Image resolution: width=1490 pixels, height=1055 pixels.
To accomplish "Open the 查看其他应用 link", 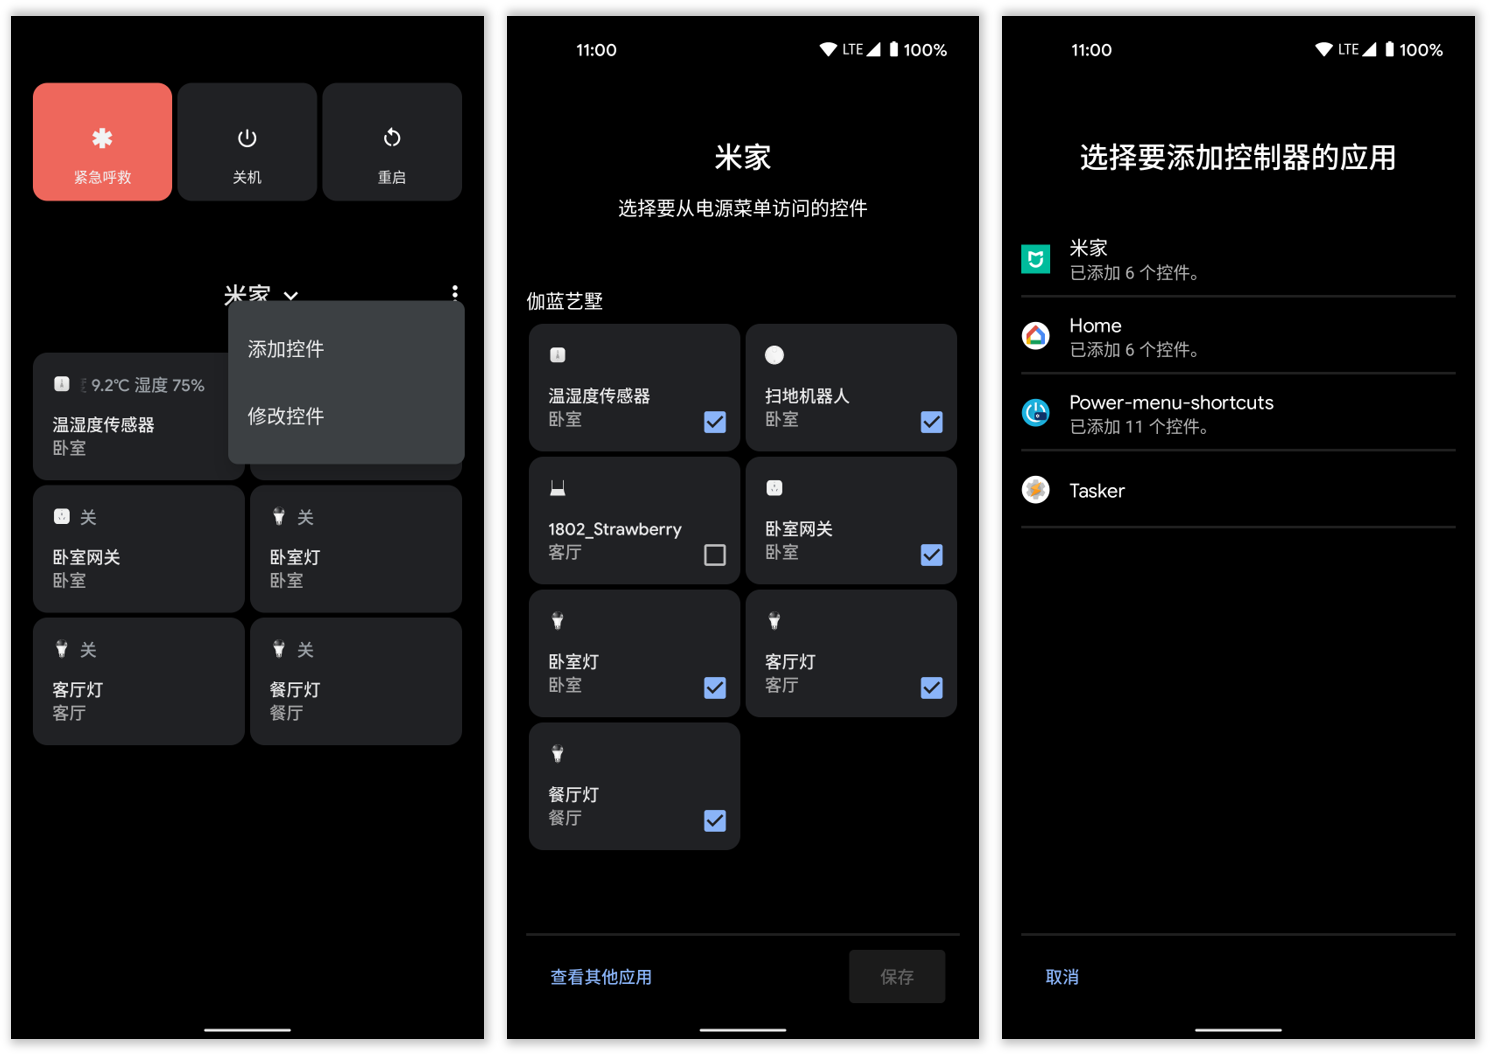I will click(601, 977).
